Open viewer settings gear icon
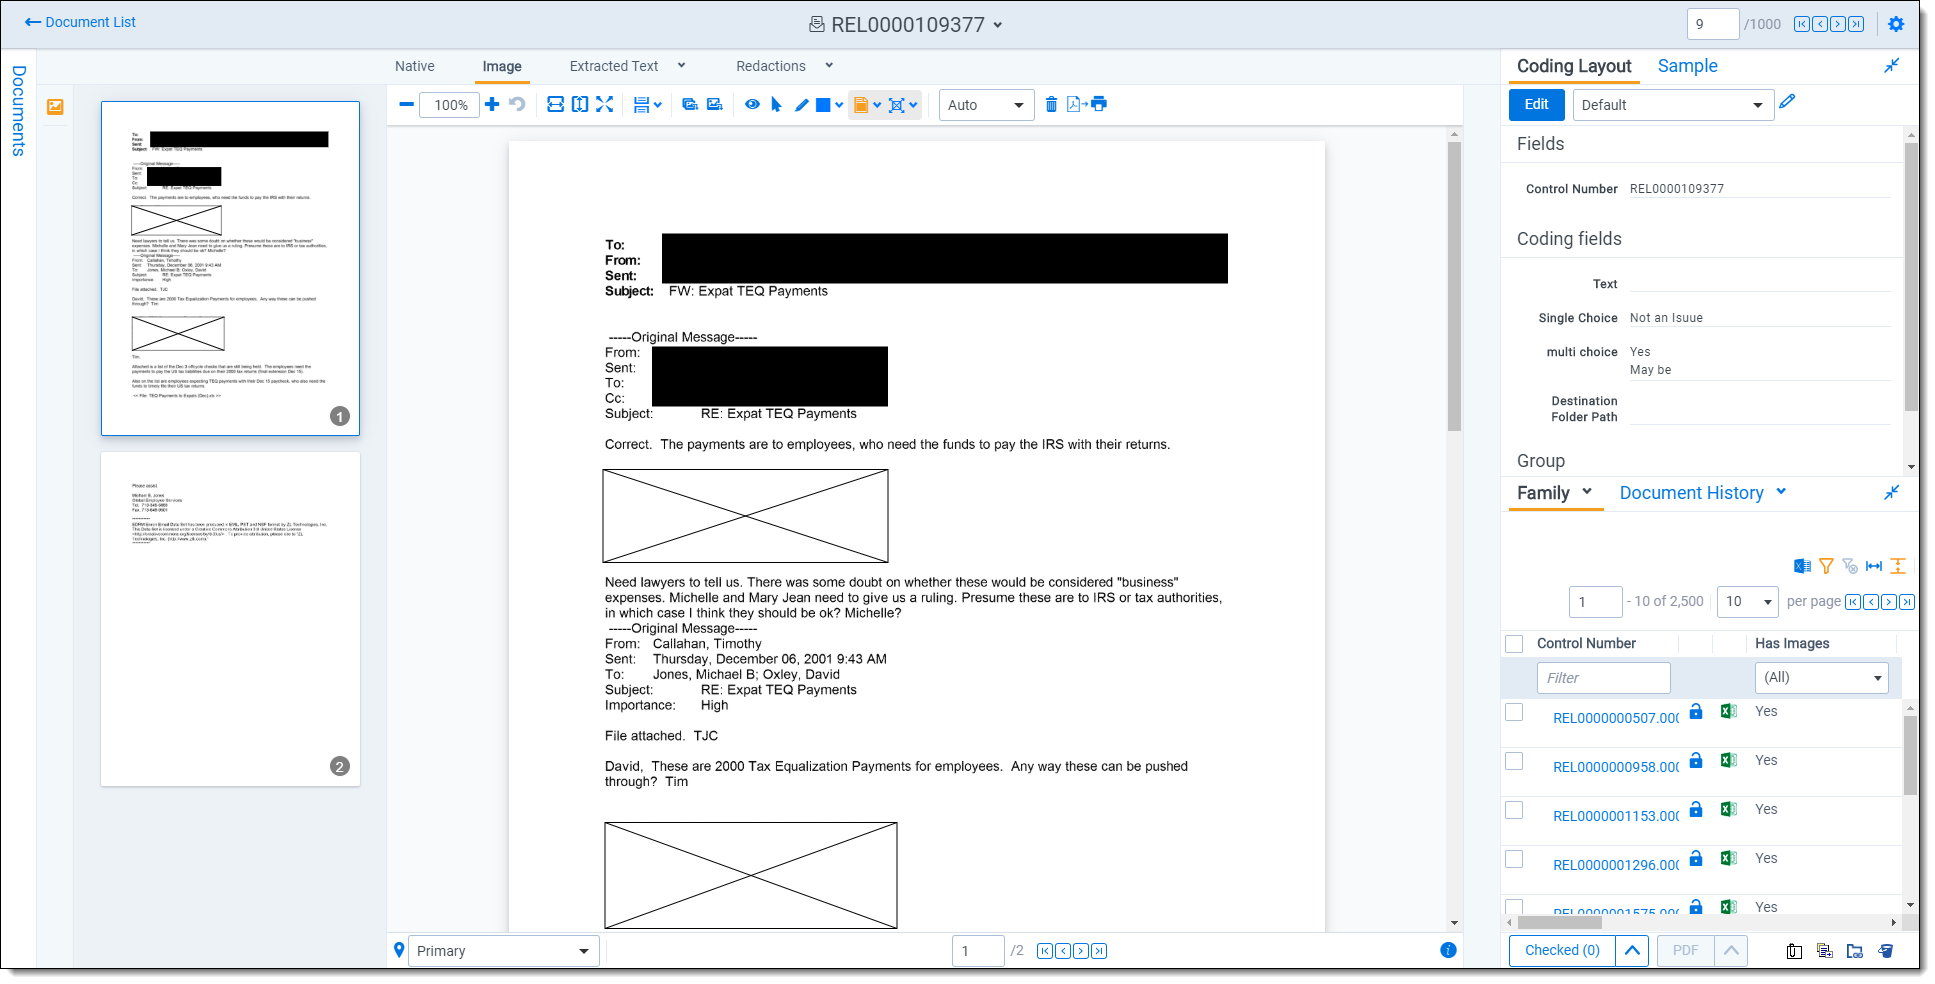Screen dimensions: 1935x984 tap(1896, 24)
